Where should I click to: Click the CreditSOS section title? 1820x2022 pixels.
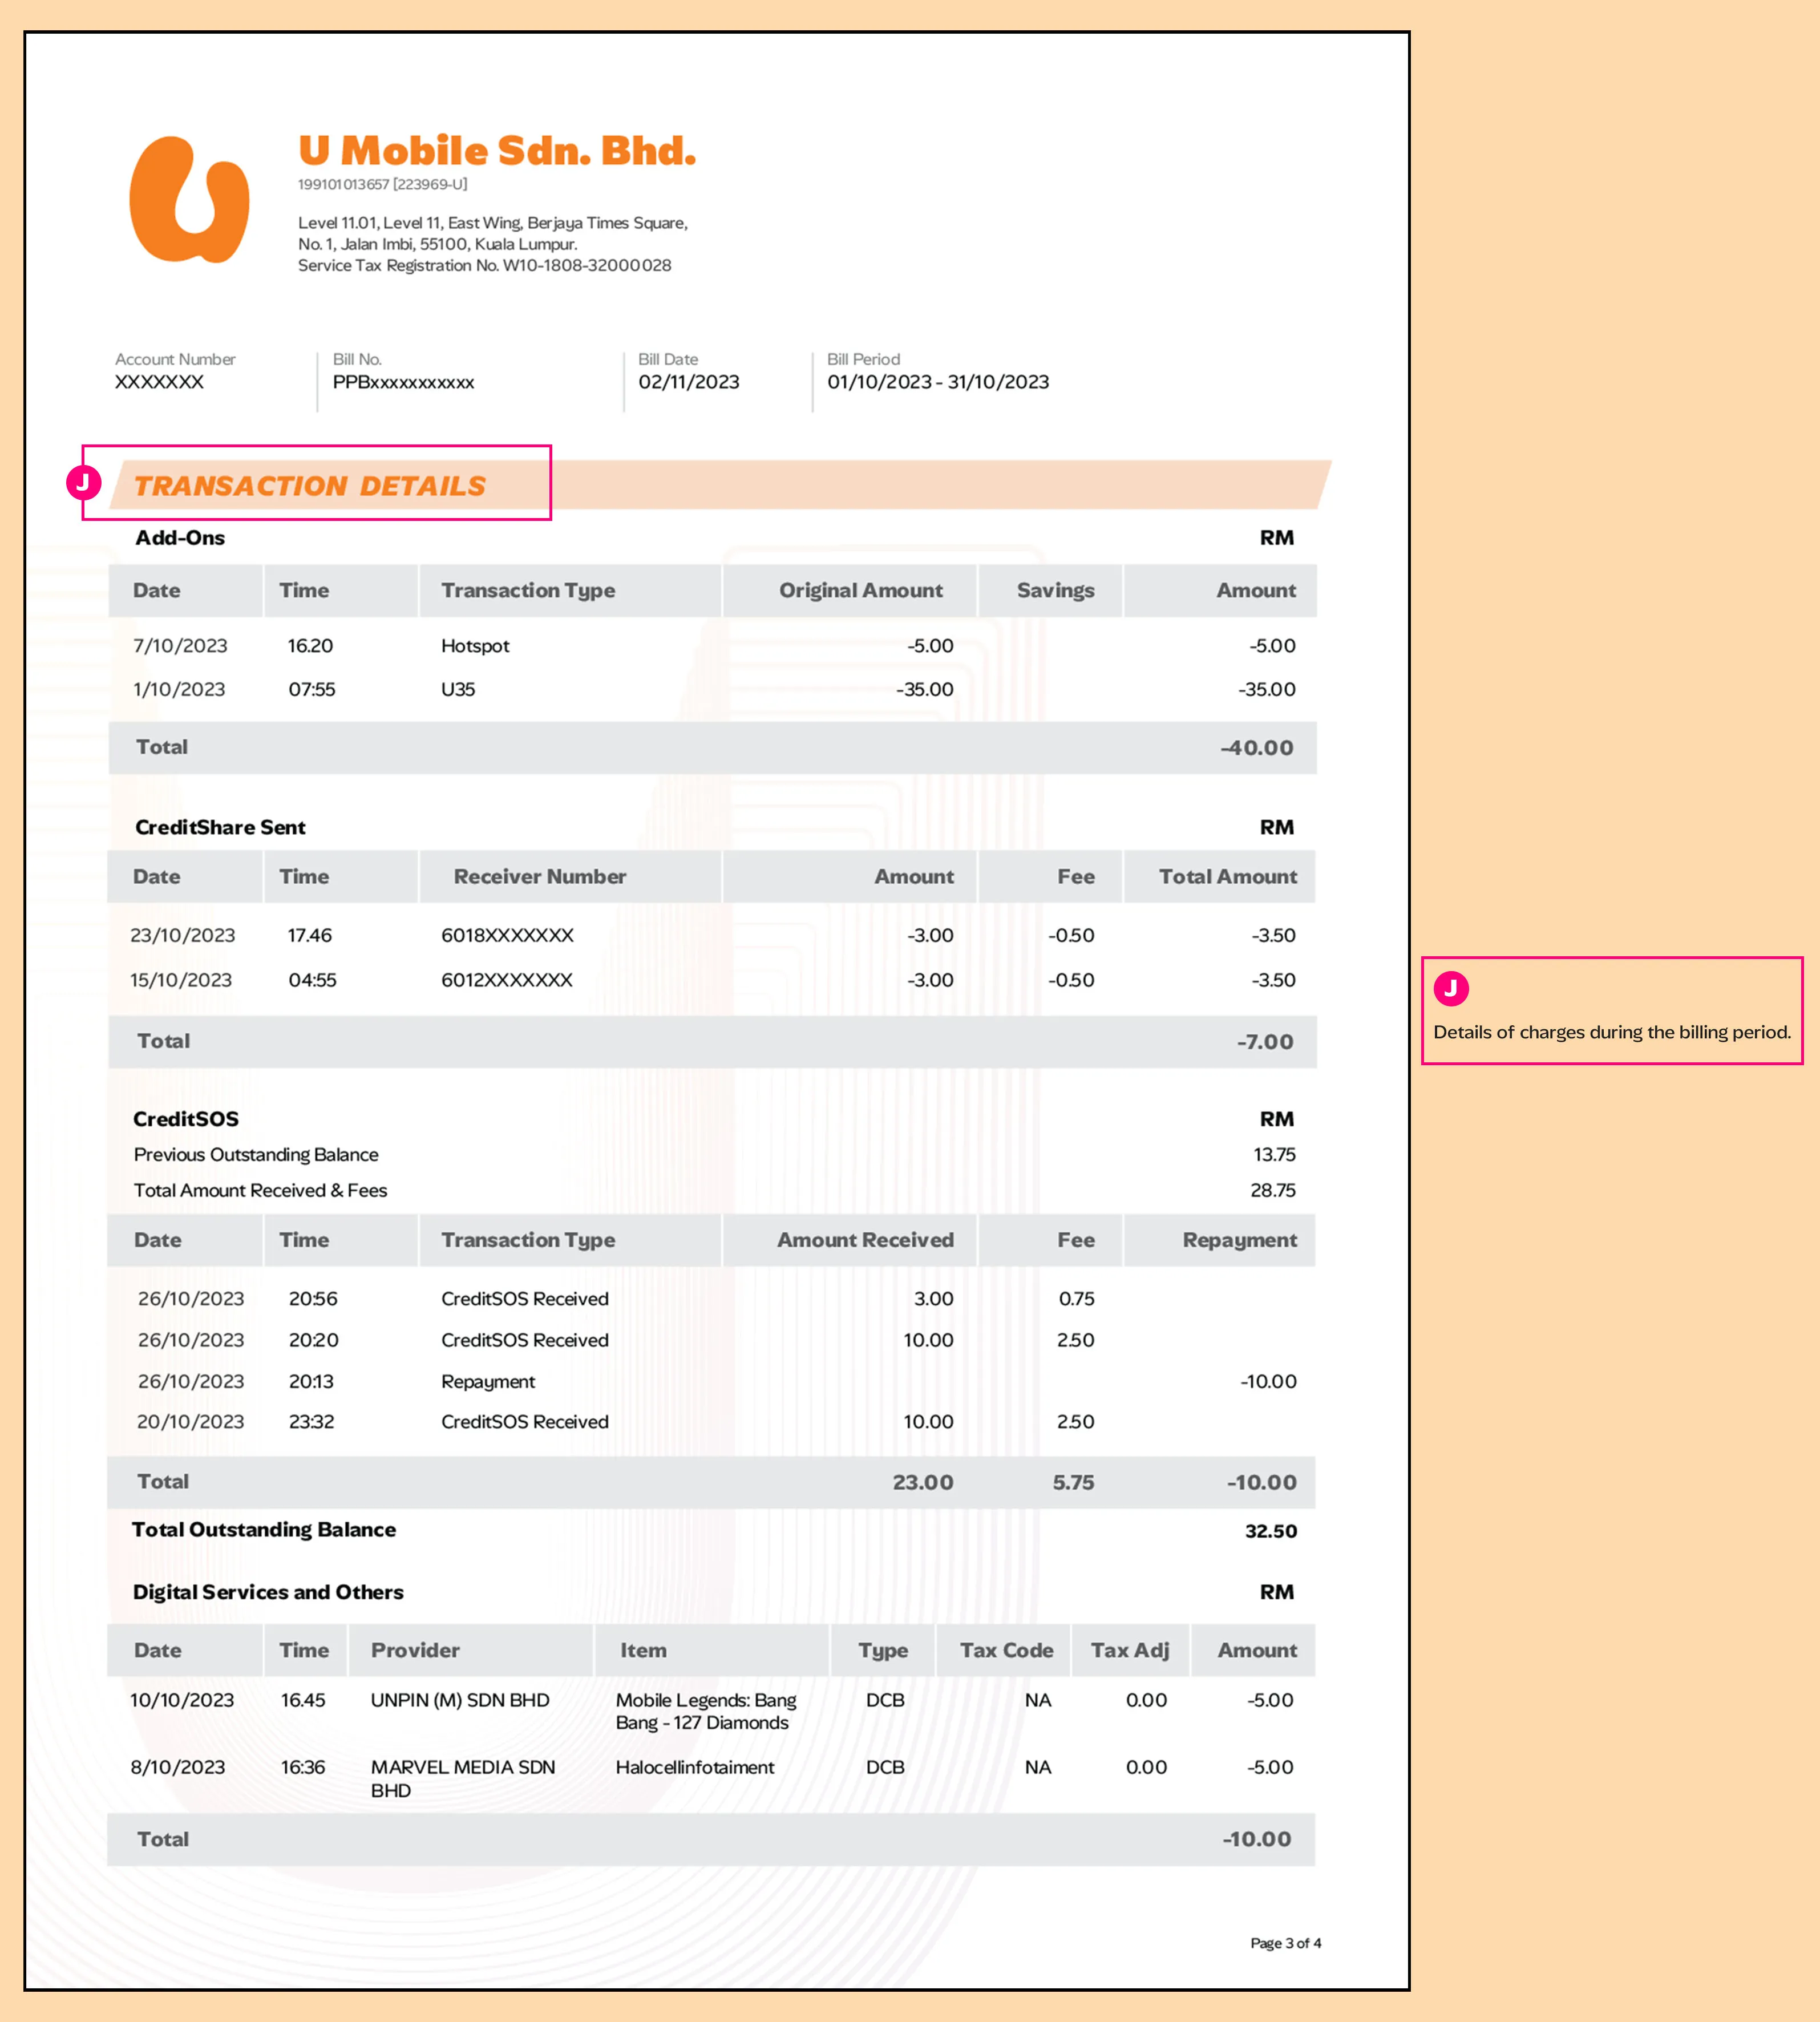coord(186,1119)
